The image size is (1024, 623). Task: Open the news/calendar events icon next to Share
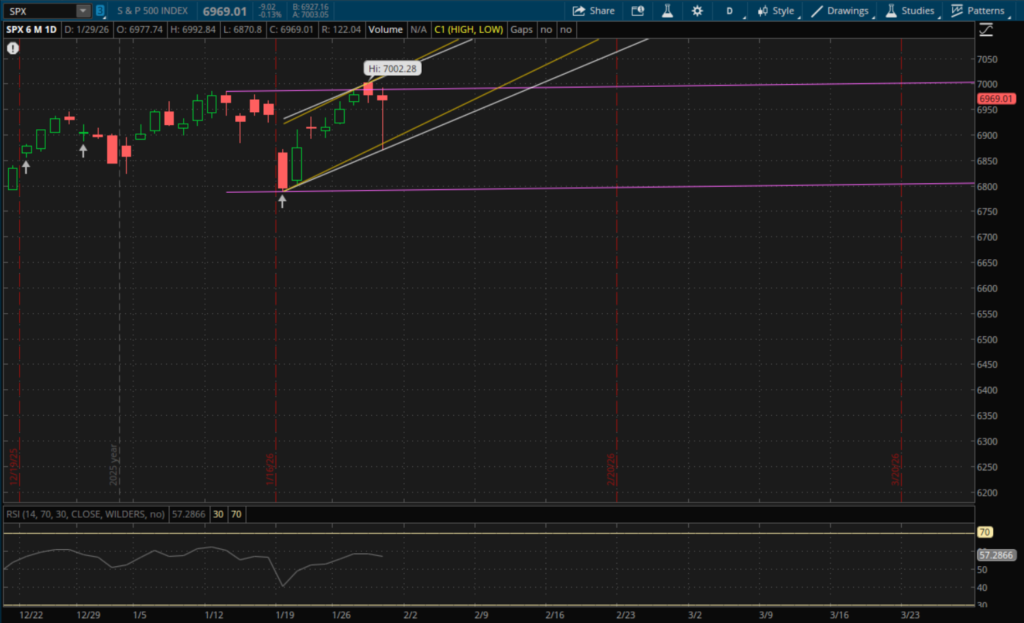(x=638, y=11)
